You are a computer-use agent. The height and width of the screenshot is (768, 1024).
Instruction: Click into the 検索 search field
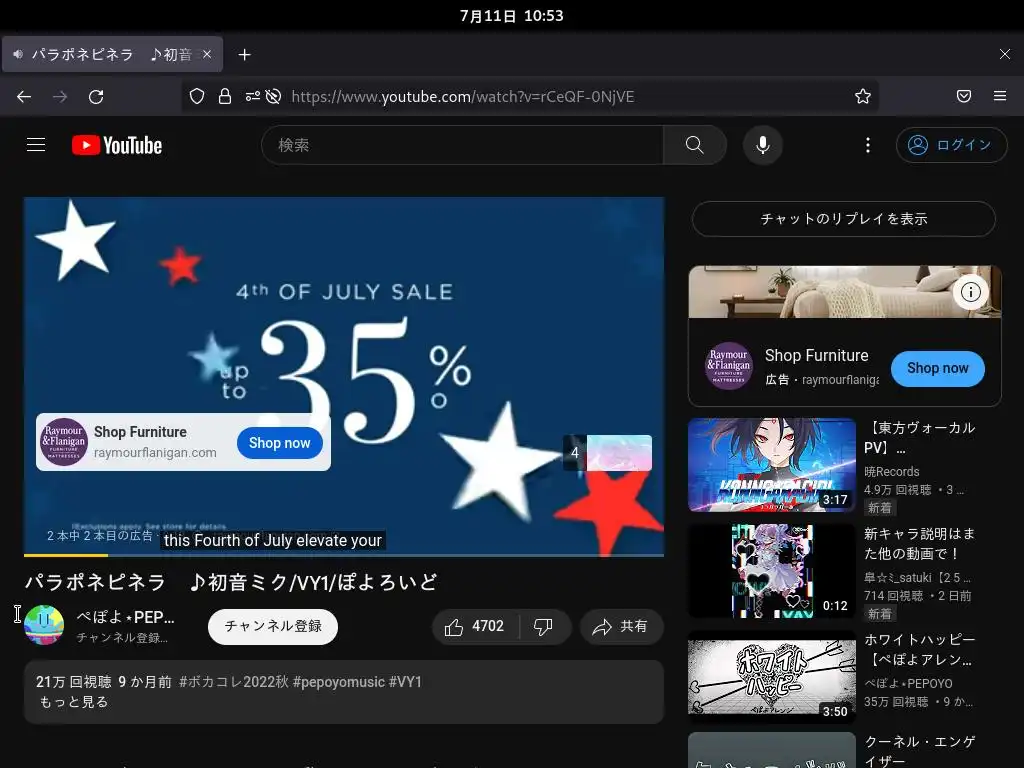tap(462, 145)
